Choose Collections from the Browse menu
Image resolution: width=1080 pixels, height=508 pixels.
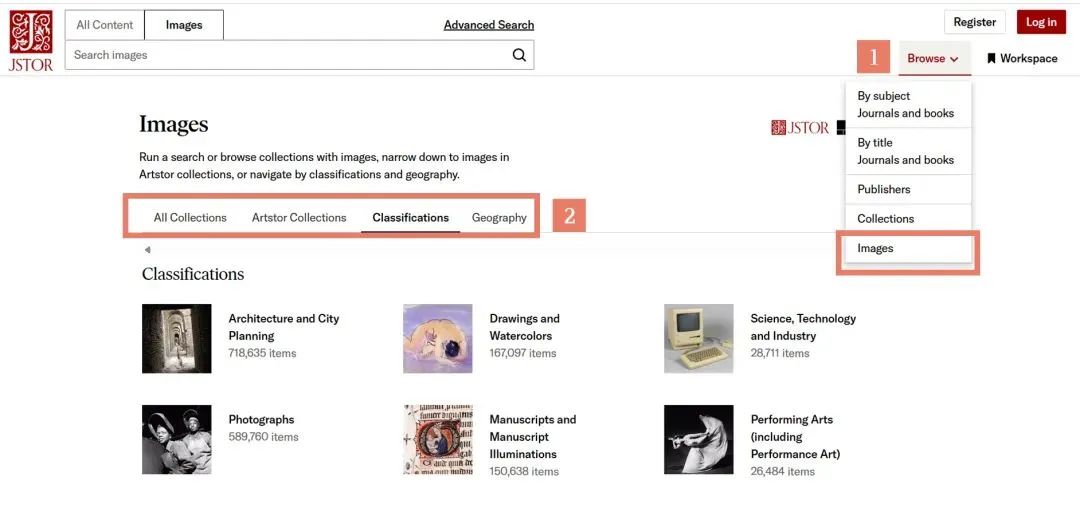pyautogui.click(x=886, y=218)
